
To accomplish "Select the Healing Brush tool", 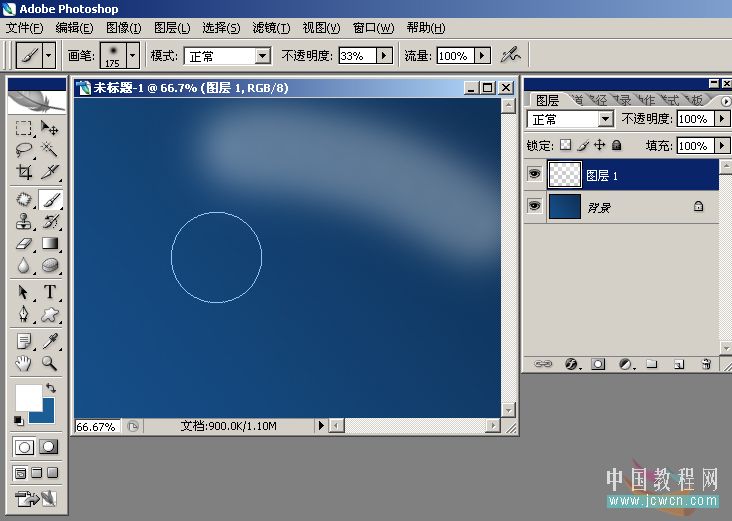I will (23, 200).
